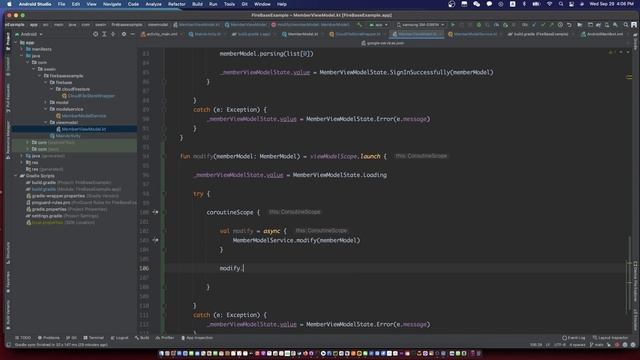The width and height of the screenshot is (640, 360).
Task: Open the Event Log
Action: point(573,338)
